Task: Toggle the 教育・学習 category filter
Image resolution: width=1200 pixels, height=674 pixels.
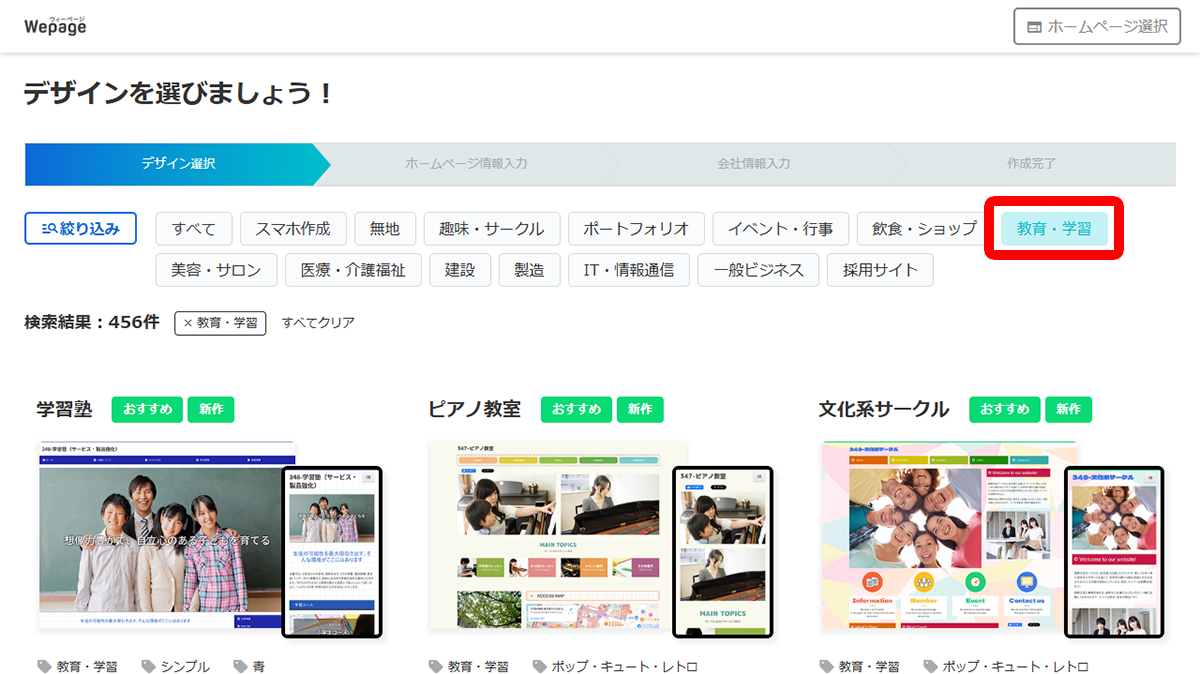Action: tap(1053, 229)
